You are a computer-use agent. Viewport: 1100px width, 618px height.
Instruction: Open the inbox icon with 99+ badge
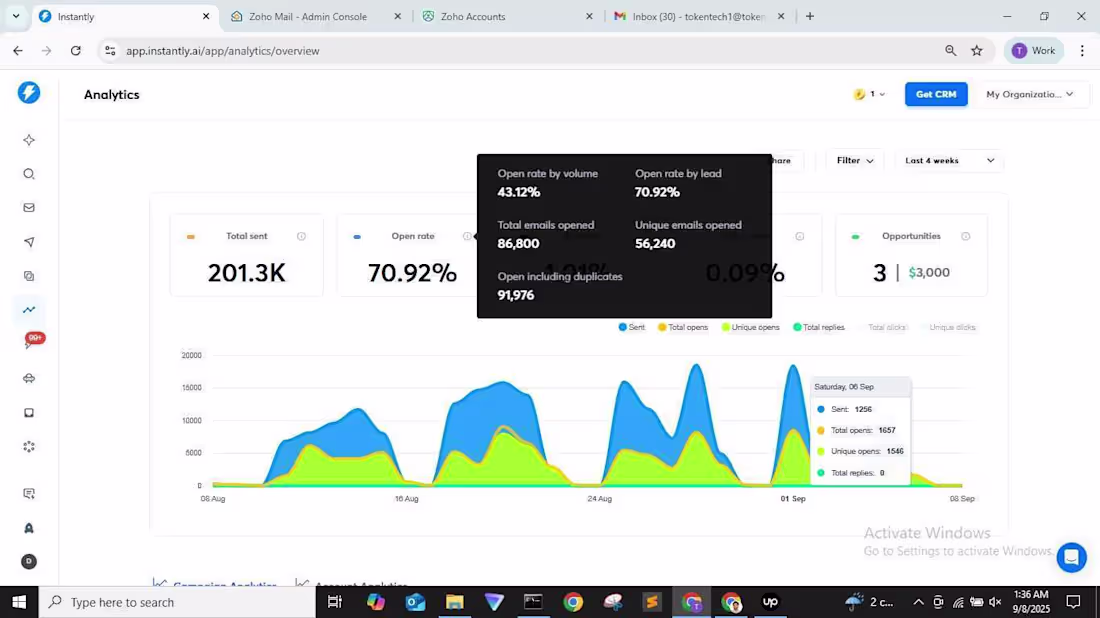(x=31, y=342)
